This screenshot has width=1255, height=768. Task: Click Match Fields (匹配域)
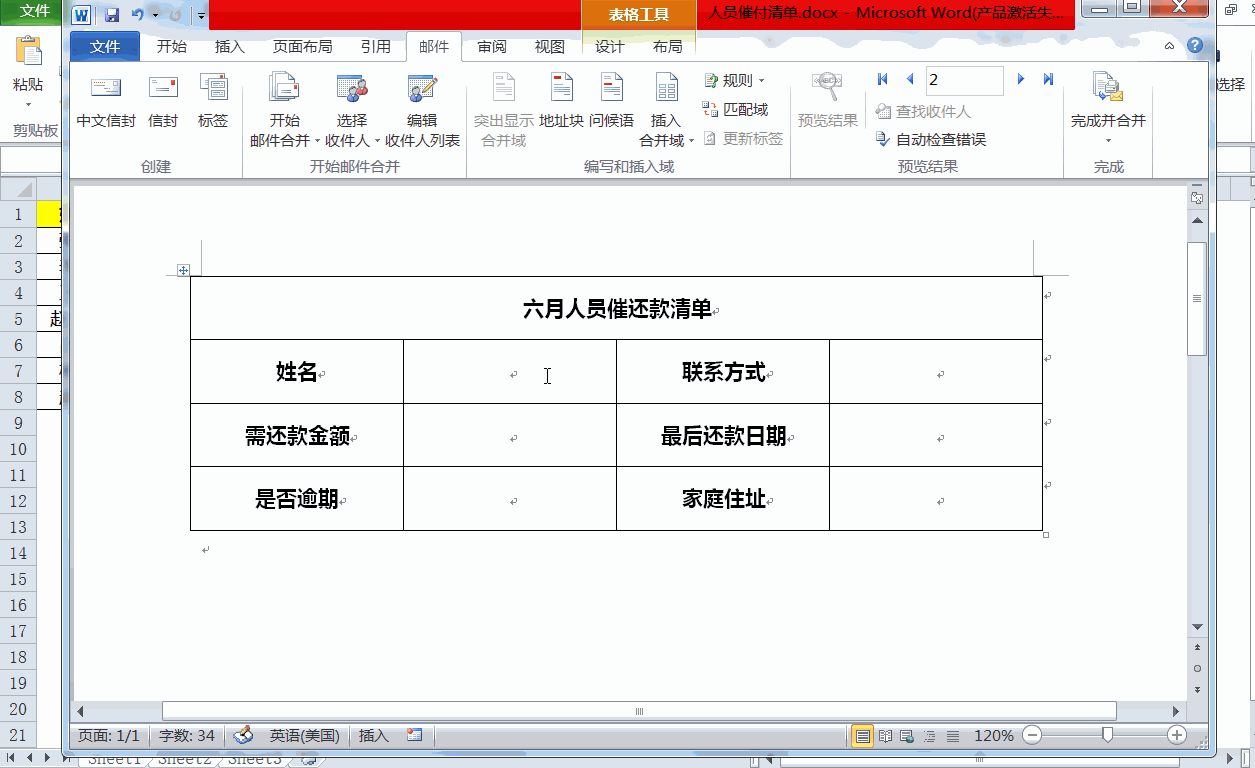pyautogui.click(x=735, y=110)
